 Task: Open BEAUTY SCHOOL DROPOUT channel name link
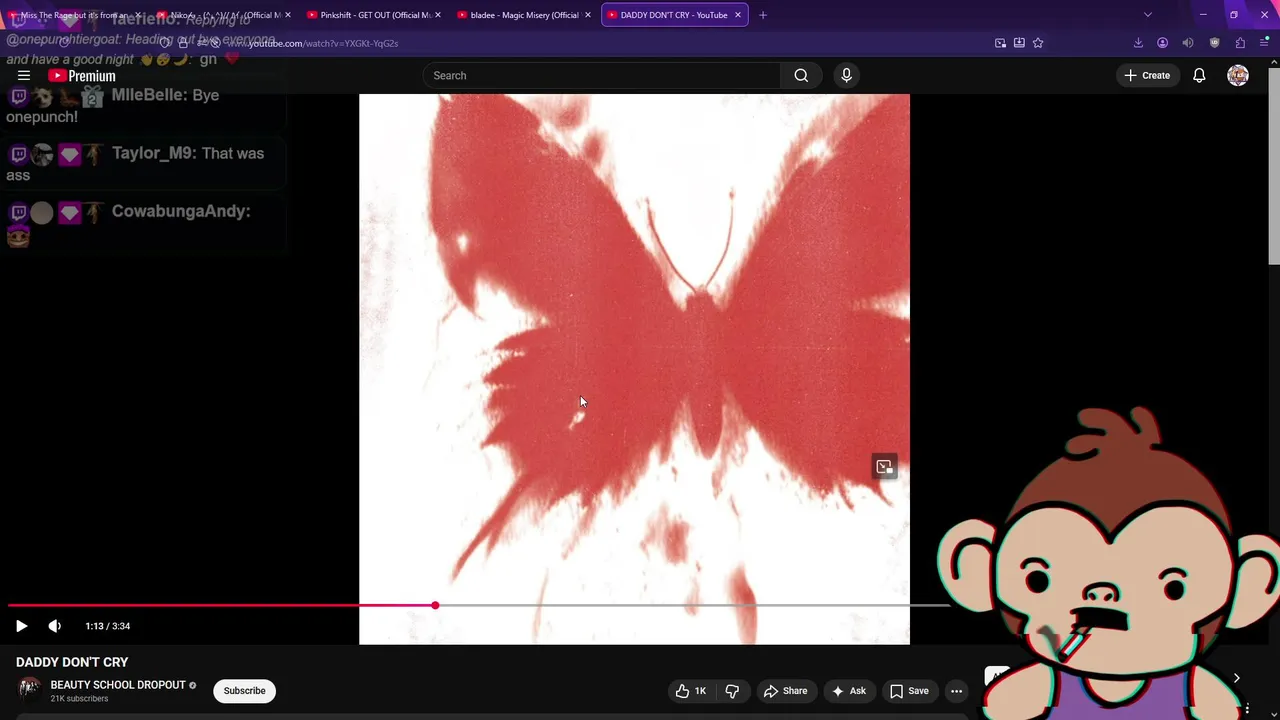[118, 685]
